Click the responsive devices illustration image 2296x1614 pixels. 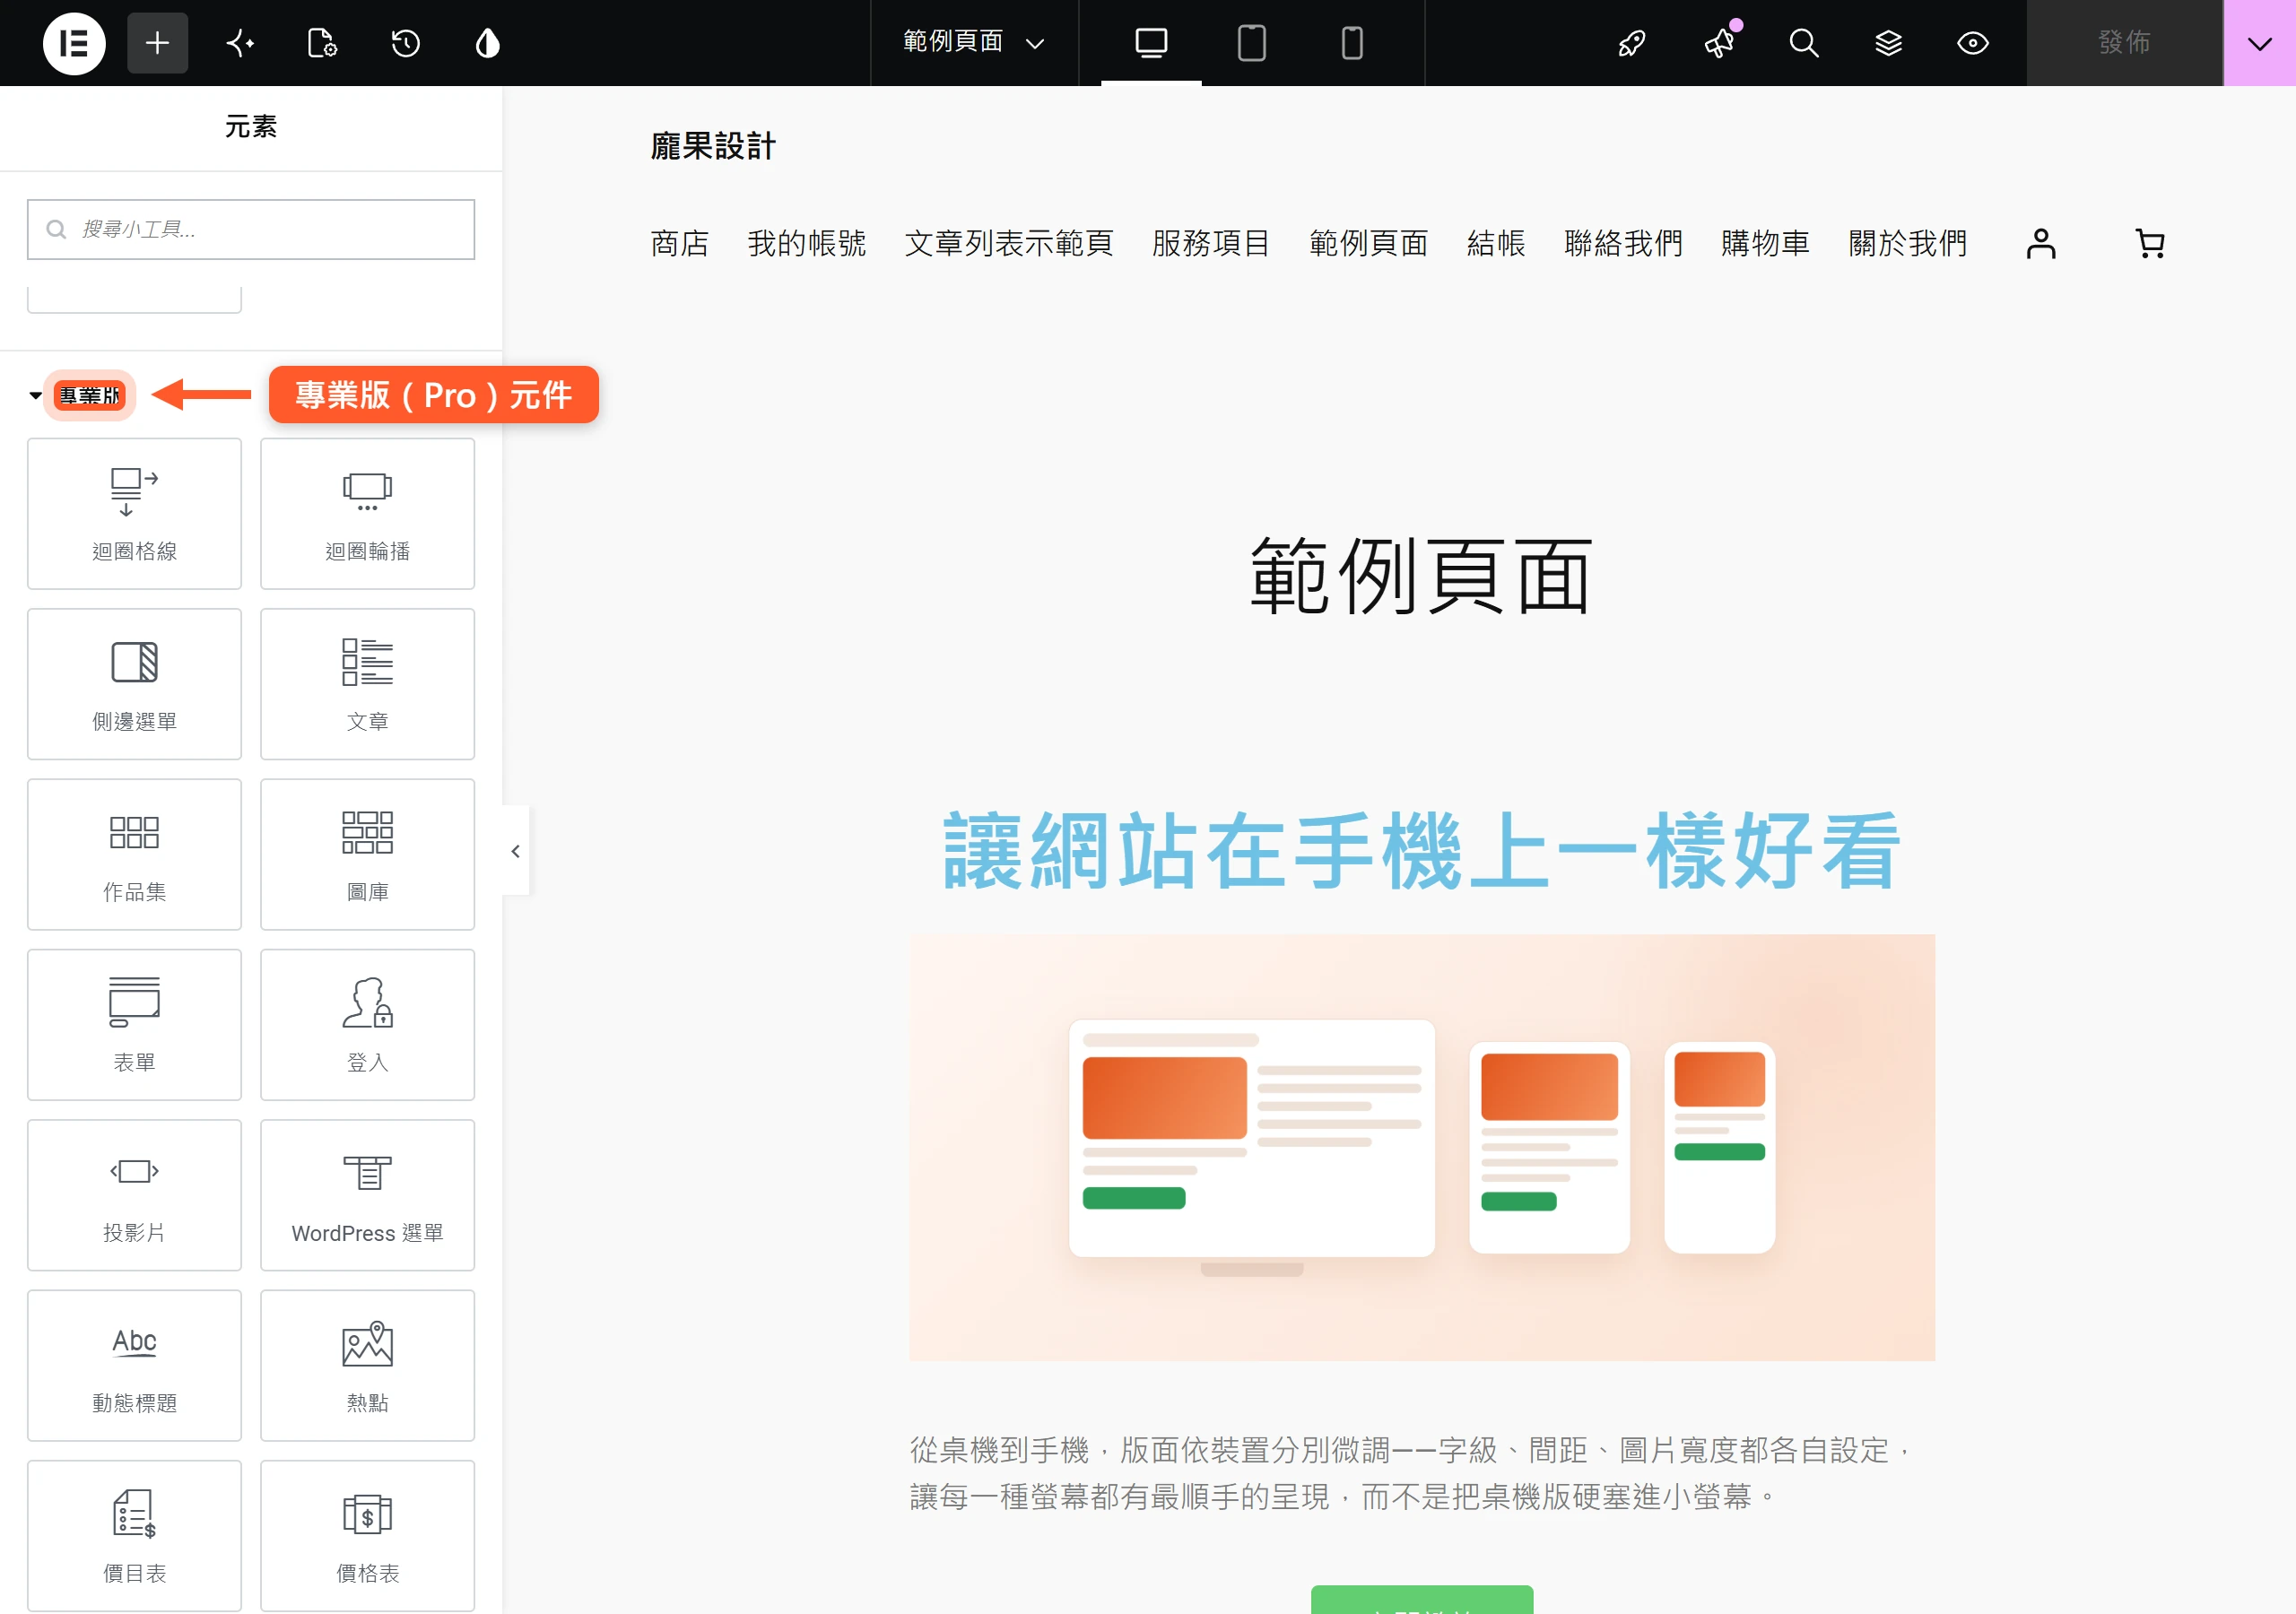click(1422, 1147)
